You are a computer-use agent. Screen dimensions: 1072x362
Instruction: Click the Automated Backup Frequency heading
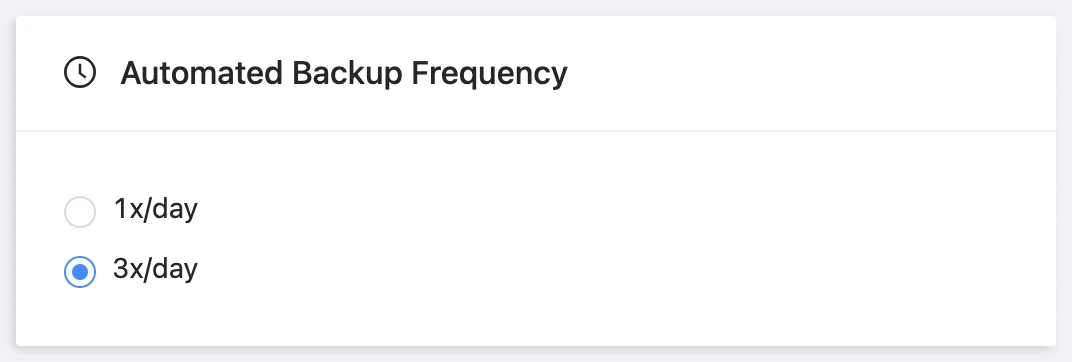(344, 73)
